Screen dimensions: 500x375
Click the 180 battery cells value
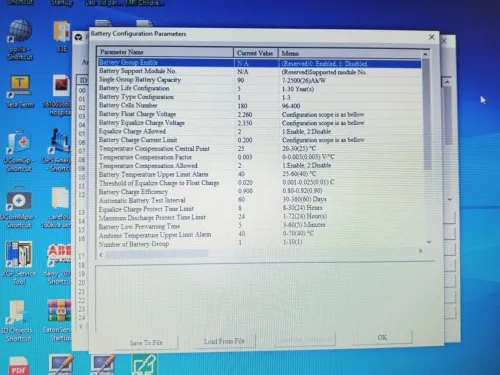[242, 106]
